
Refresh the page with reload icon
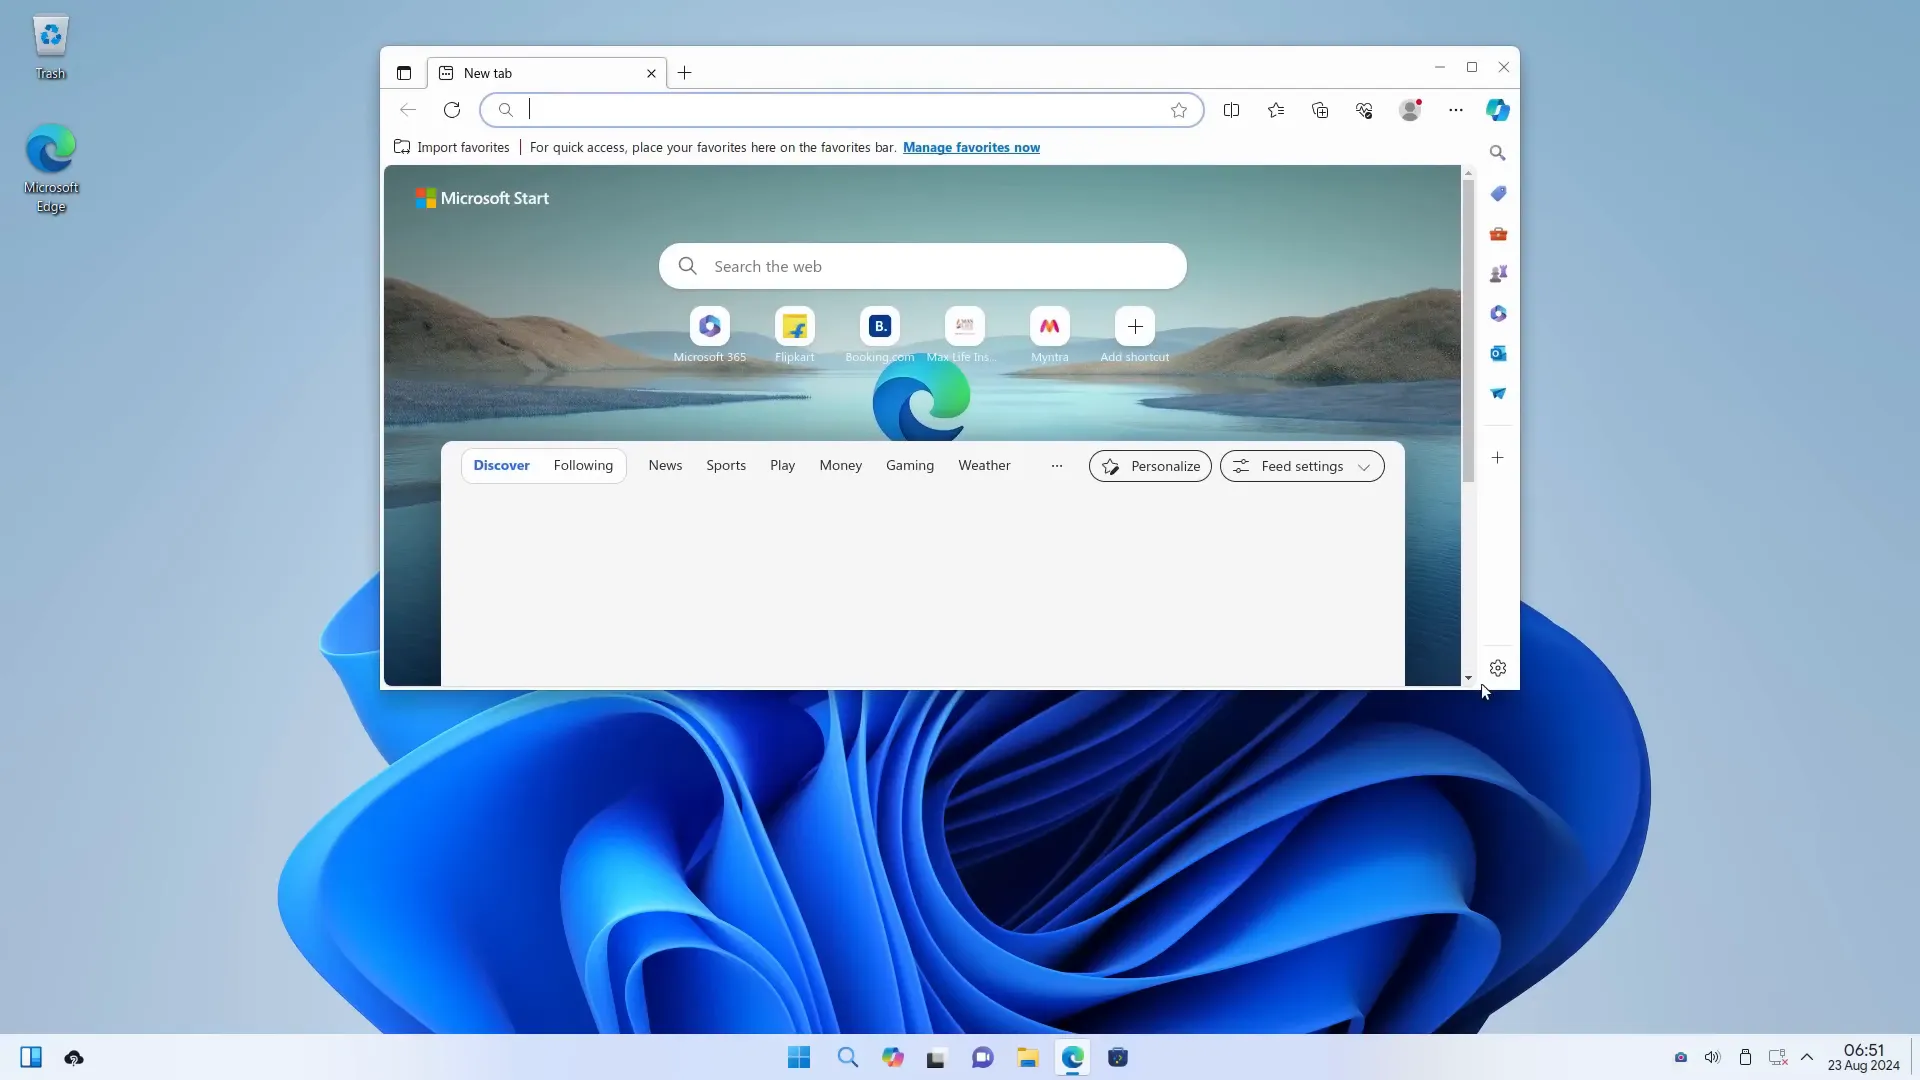[x=452, y=110]
